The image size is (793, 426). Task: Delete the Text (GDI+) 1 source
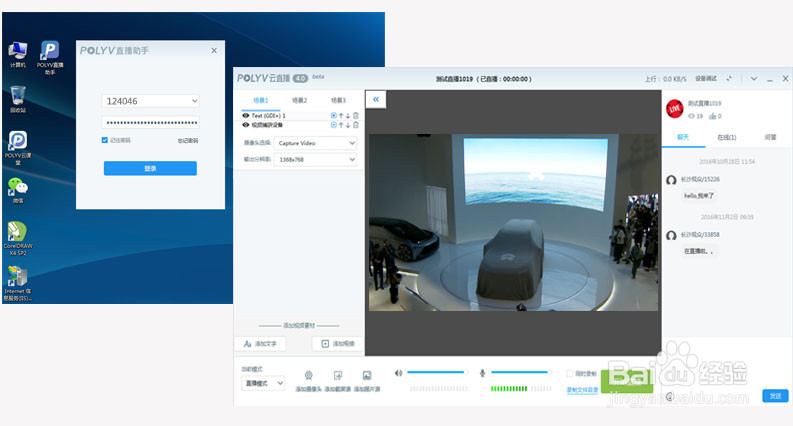[x=356, y=116]
